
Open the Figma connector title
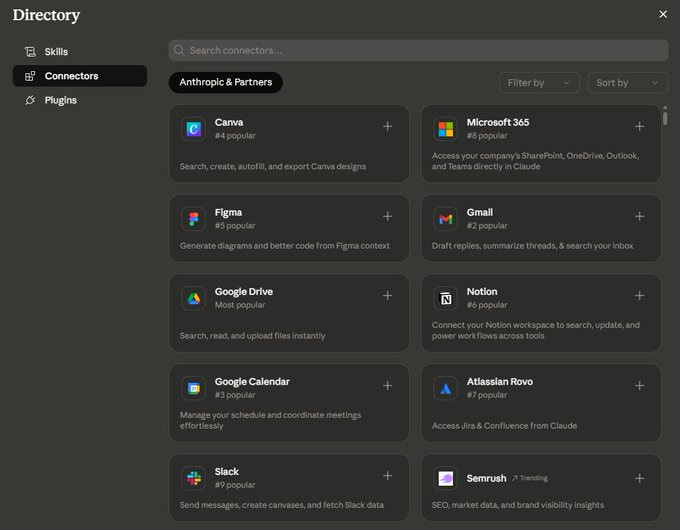click(x=228, y=213)
